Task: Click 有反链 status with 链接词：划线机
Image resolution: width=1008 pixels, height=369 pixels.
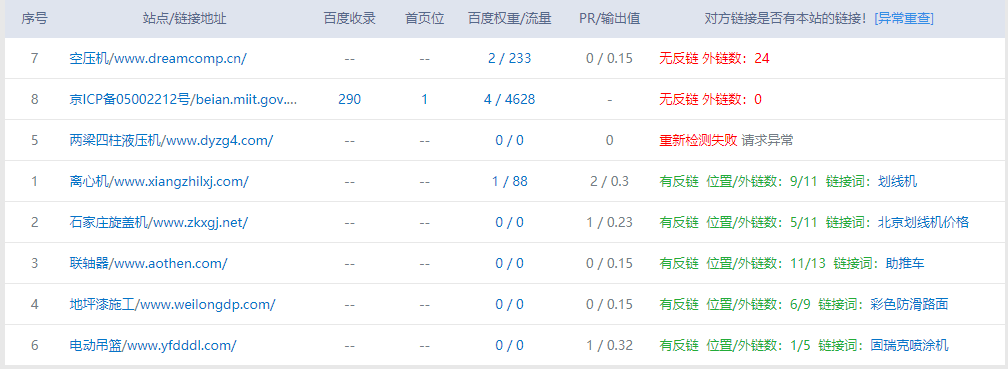Action: tap(788, 181)
